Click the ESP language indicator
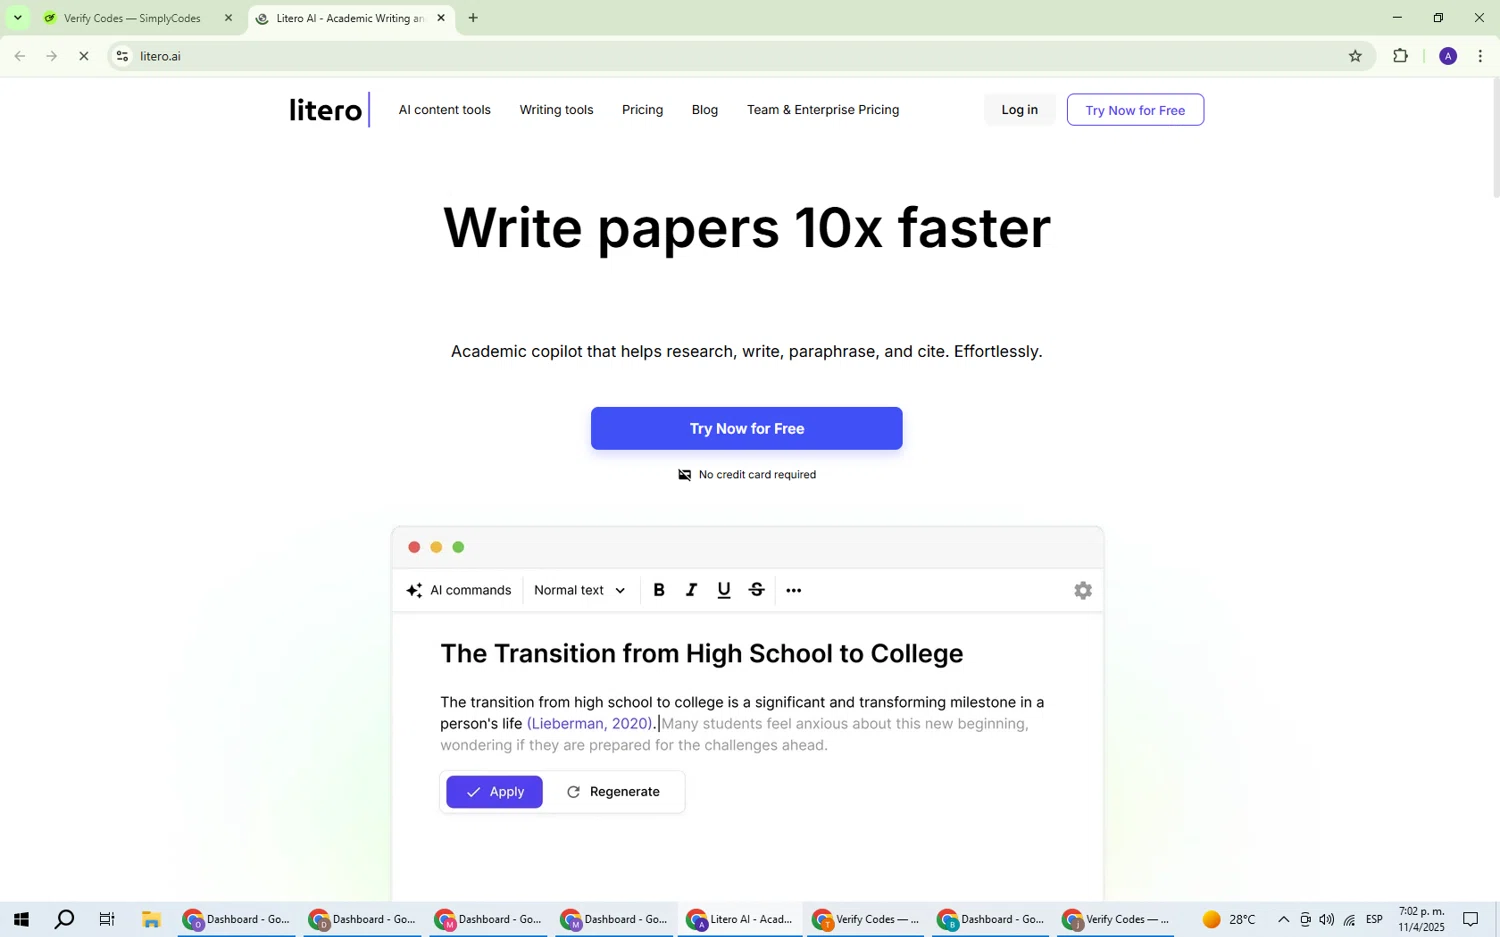Viewport: 1500px width, 937px height. [1375, 920]
